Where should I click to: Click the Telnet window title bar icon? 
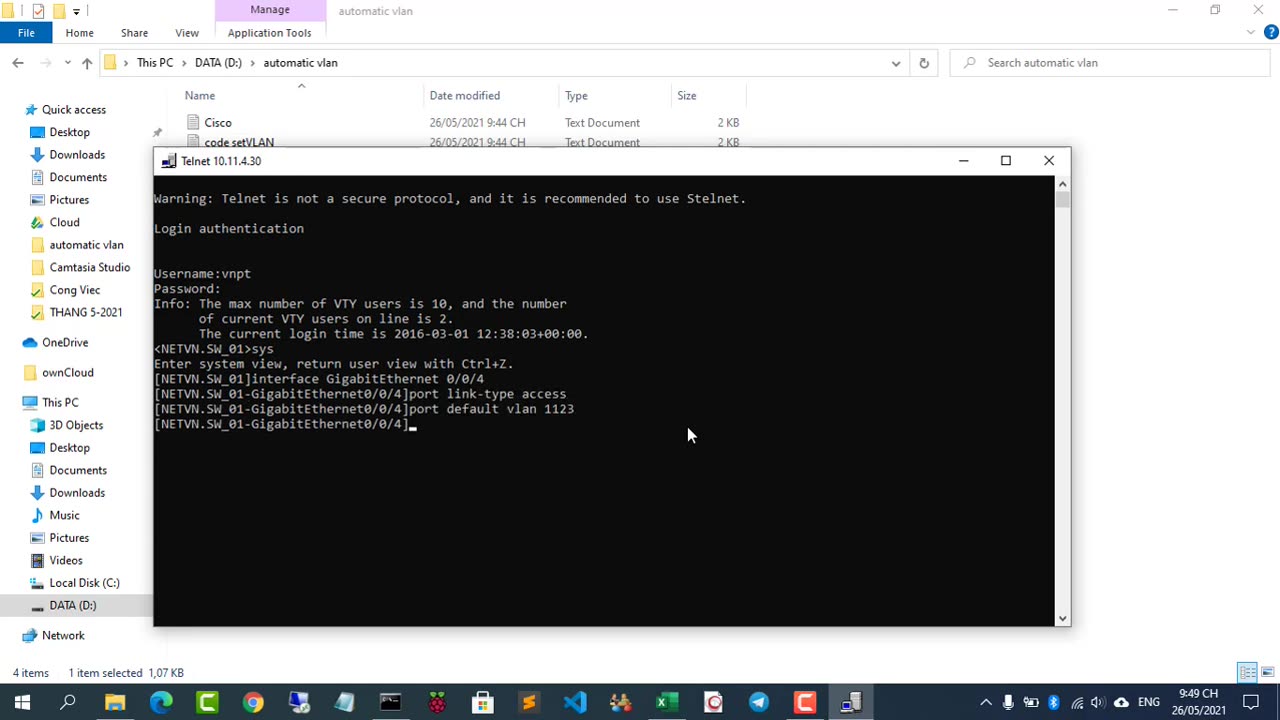(x=168, y=161)
